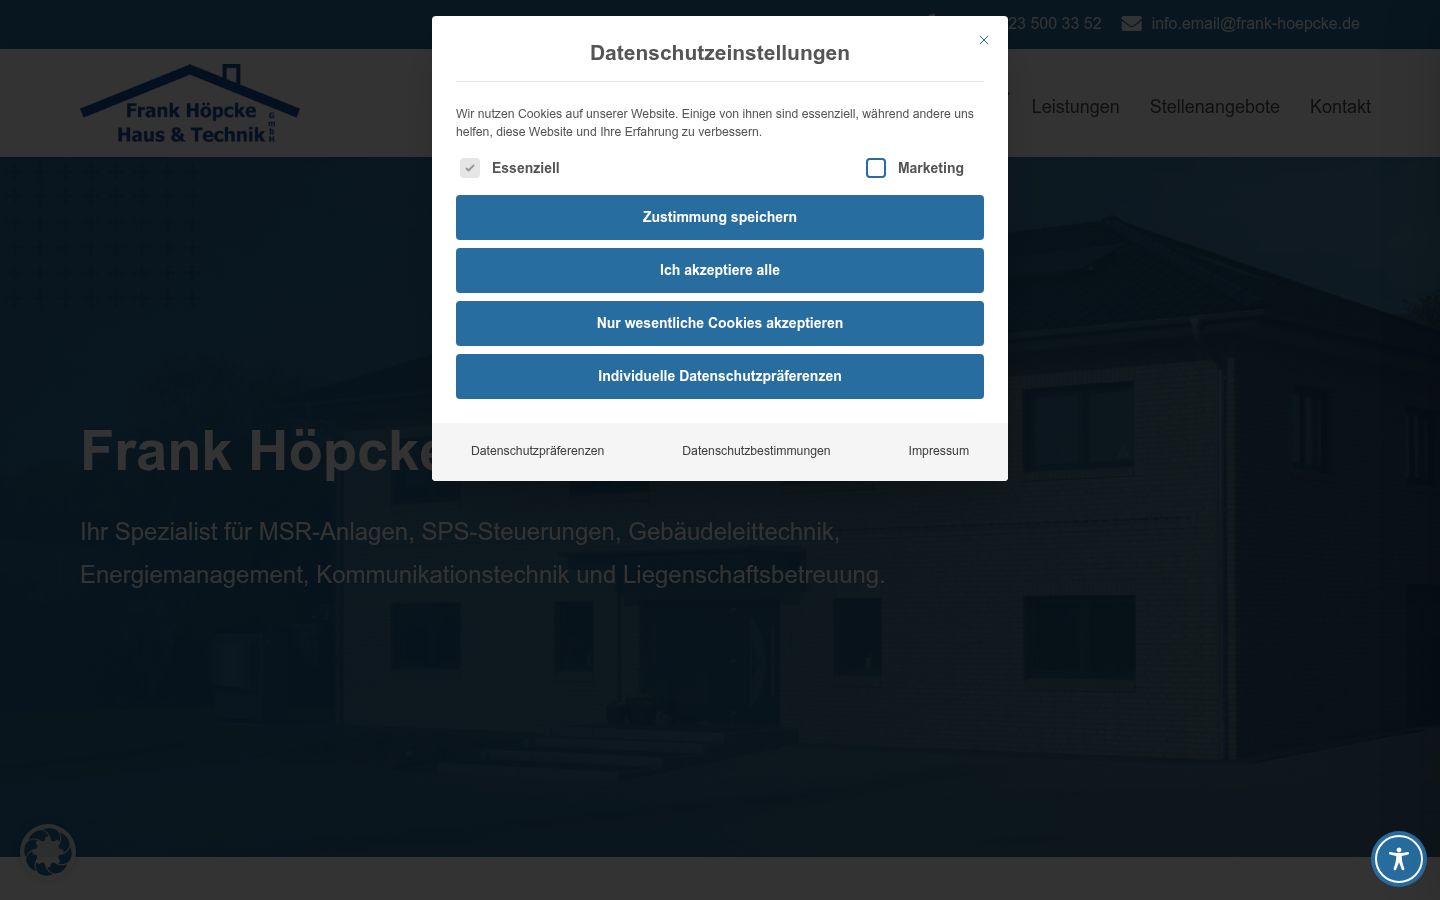The image size is (1440, 900).
Task: Click the disabled Essenziell checkbox
Action: [x=470, y=168]
